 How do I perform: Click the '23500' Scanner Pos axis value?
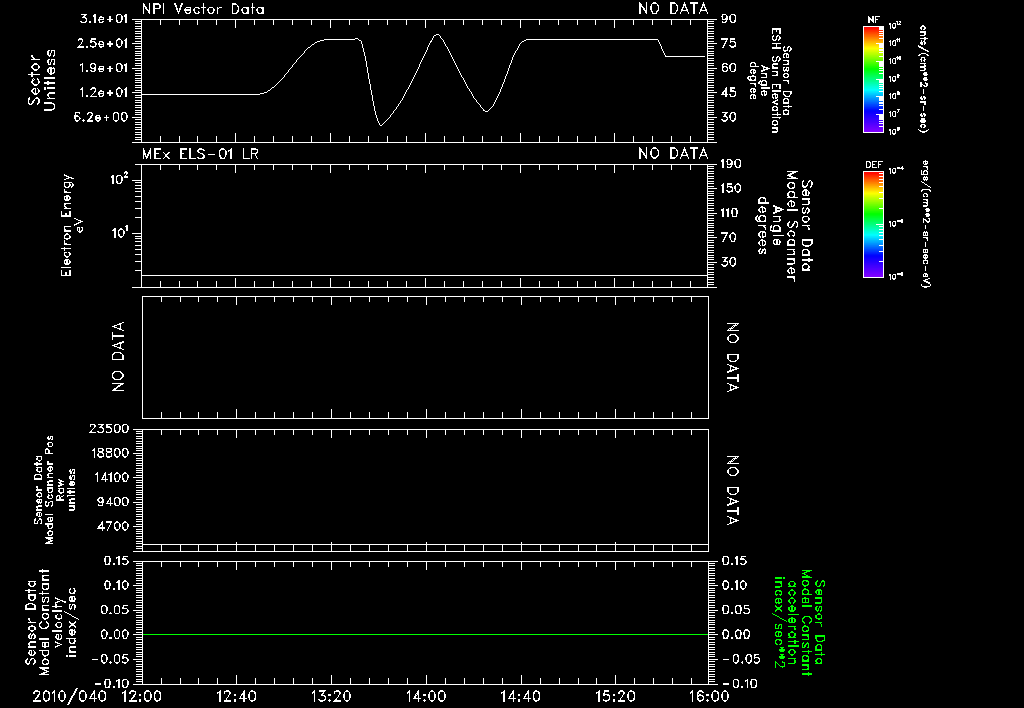coord(108,428)
